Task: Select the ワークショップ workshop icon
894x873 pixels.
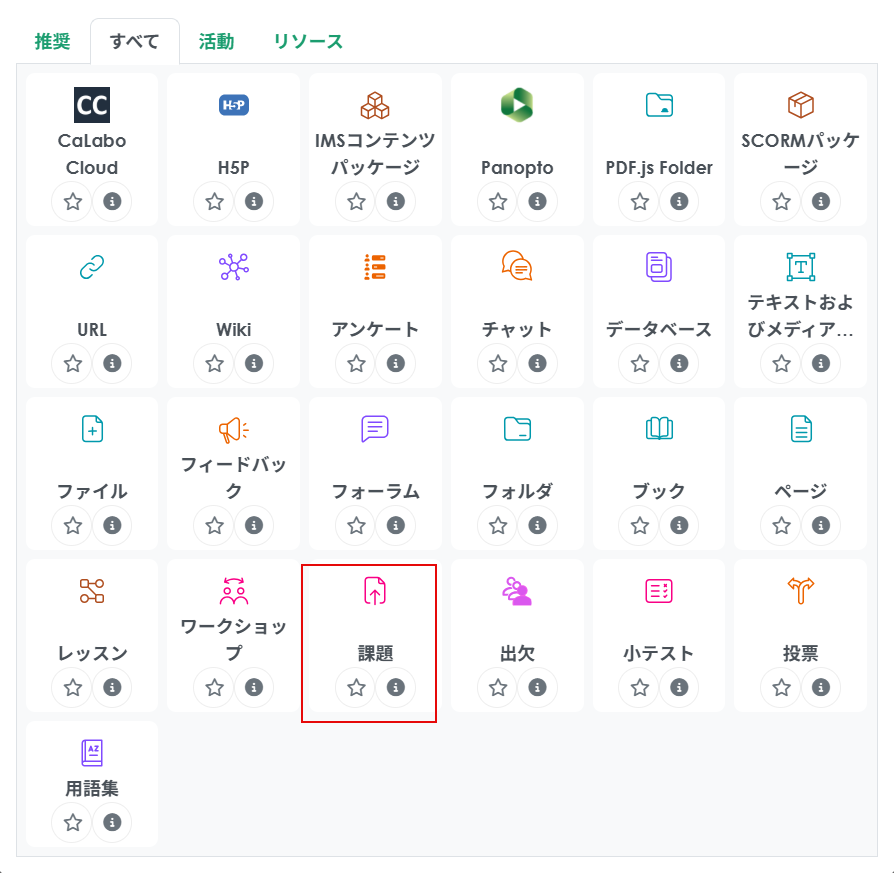Action: click(233, 591)
